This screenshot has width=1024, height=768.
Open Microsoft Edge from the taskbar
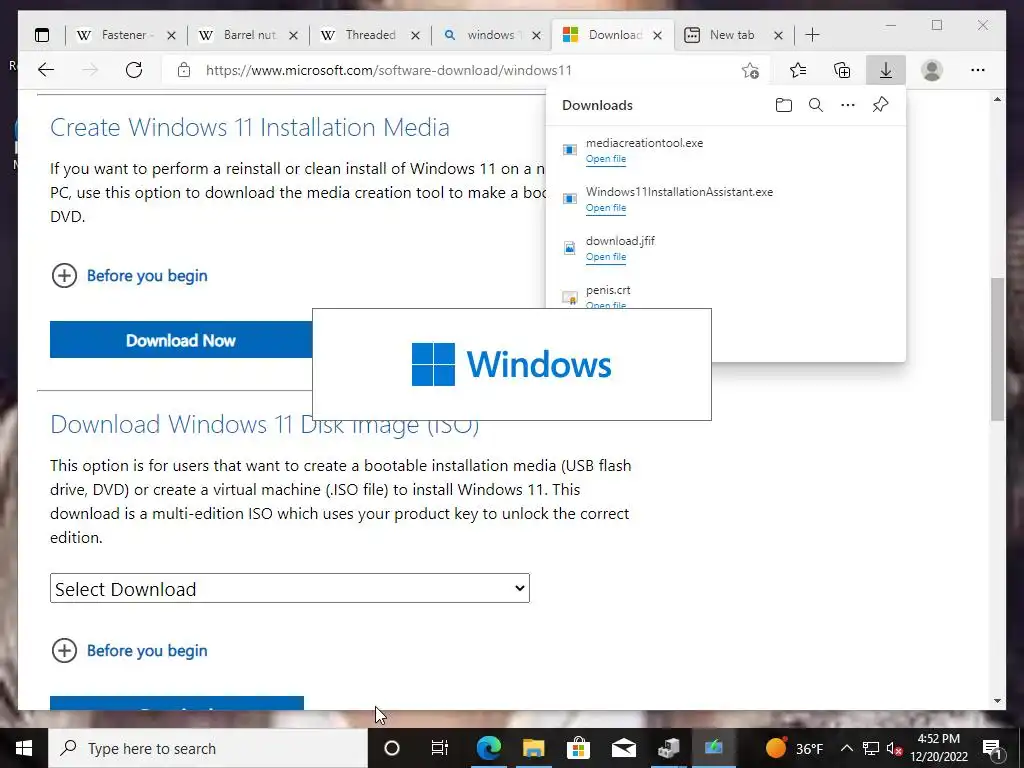488,748
